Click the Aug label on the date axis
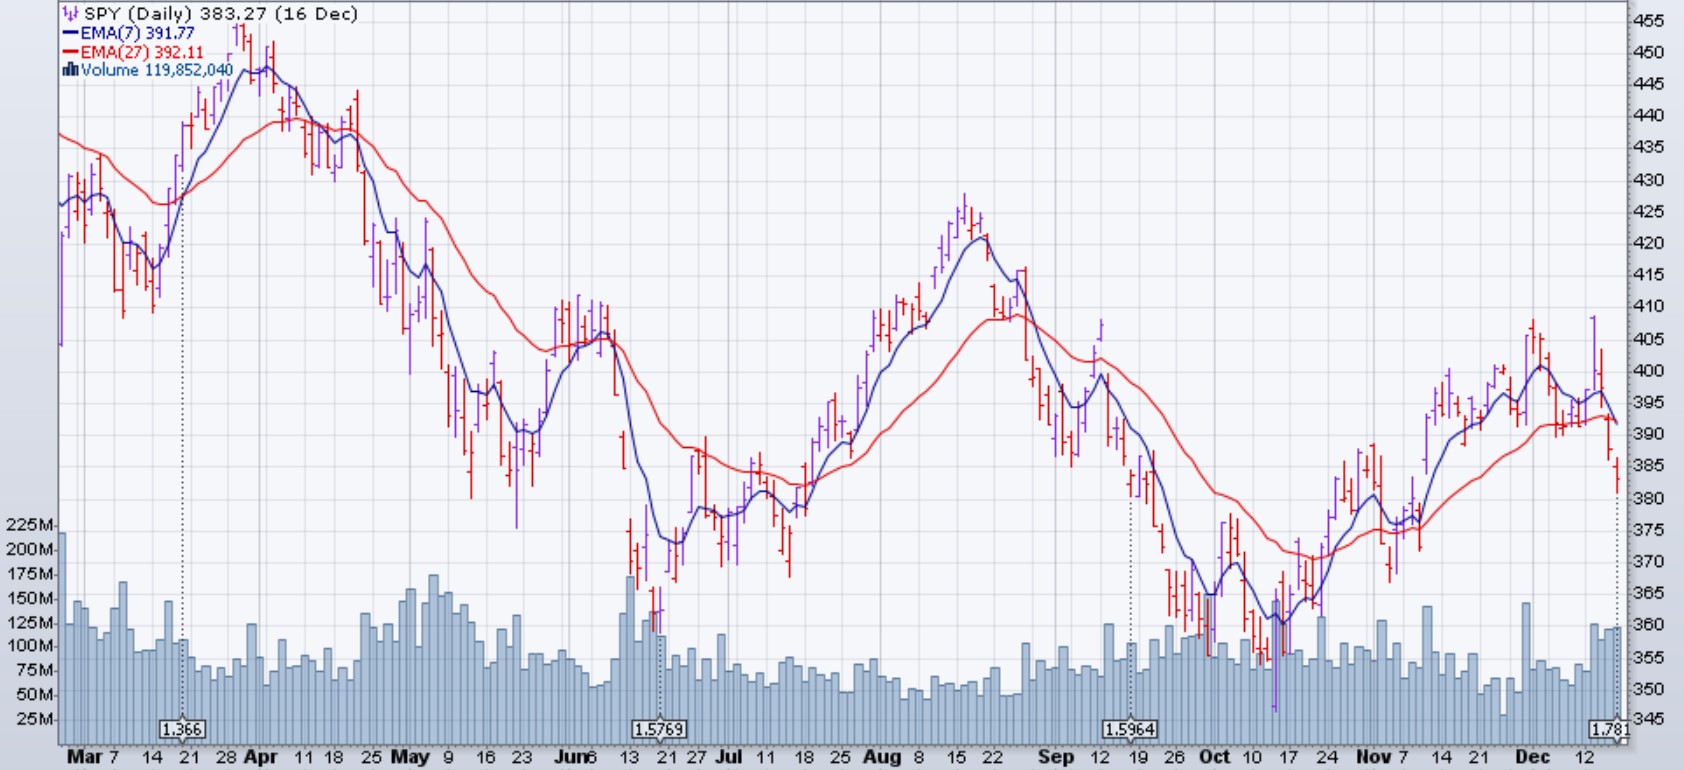 tap(882, 757)
